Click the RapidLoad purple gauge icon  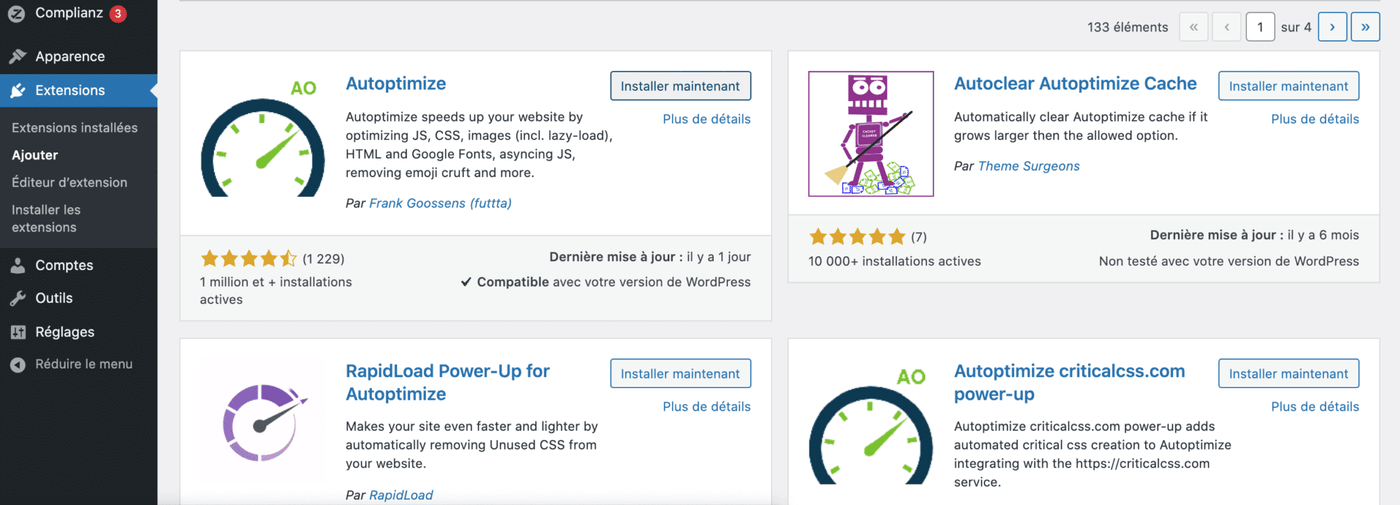click(262, 422)
